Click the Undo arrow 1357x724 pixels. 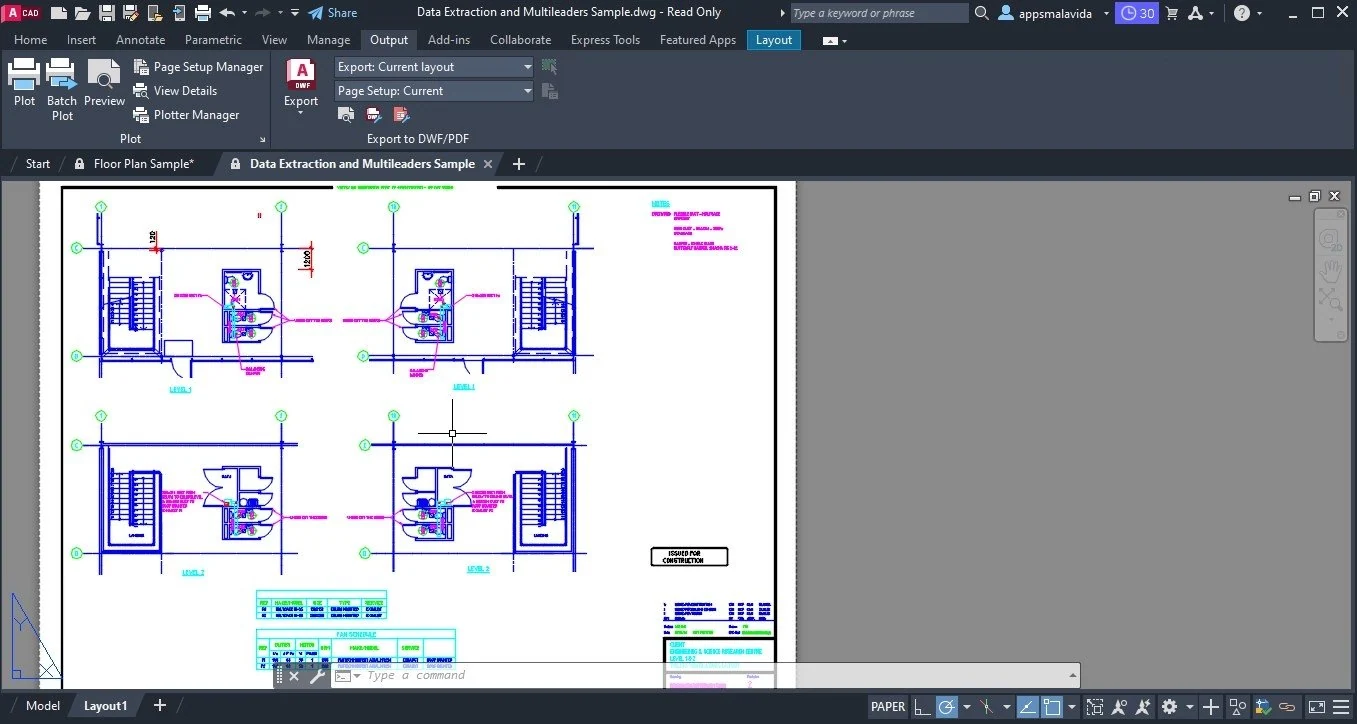(x=227, y=13)
